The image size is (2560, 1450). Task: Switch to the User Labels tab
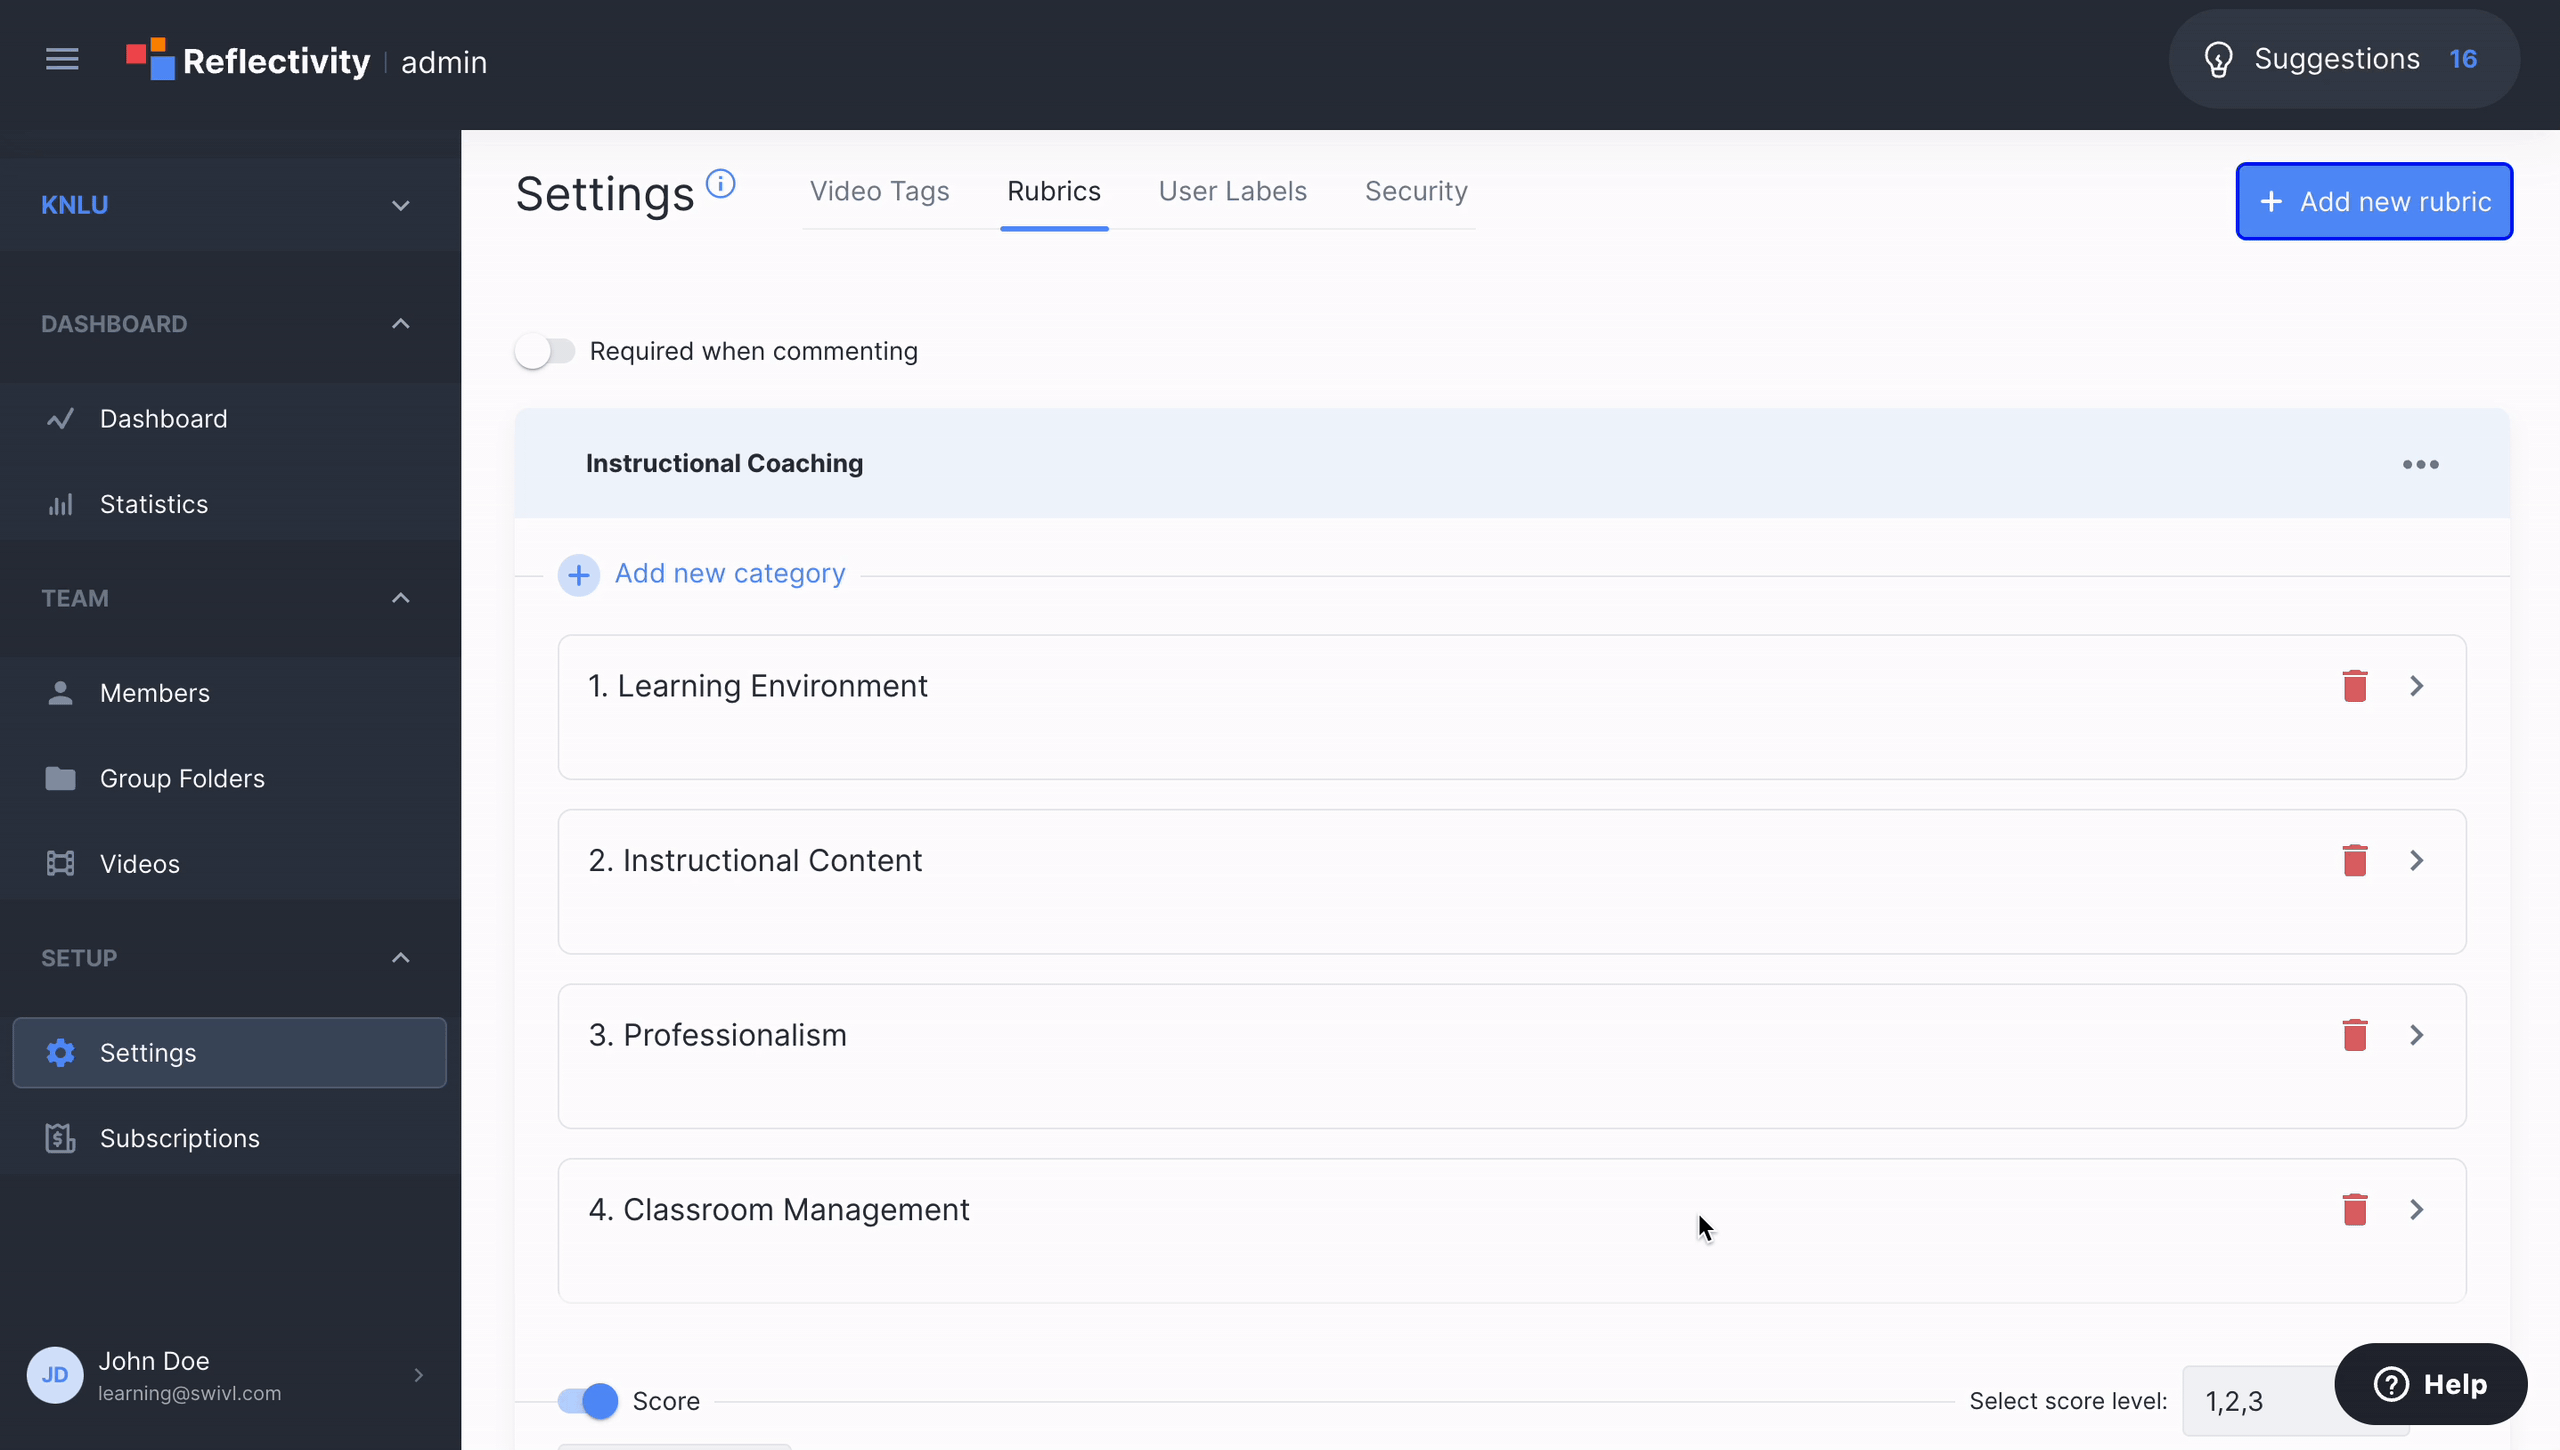point(1233,190)
